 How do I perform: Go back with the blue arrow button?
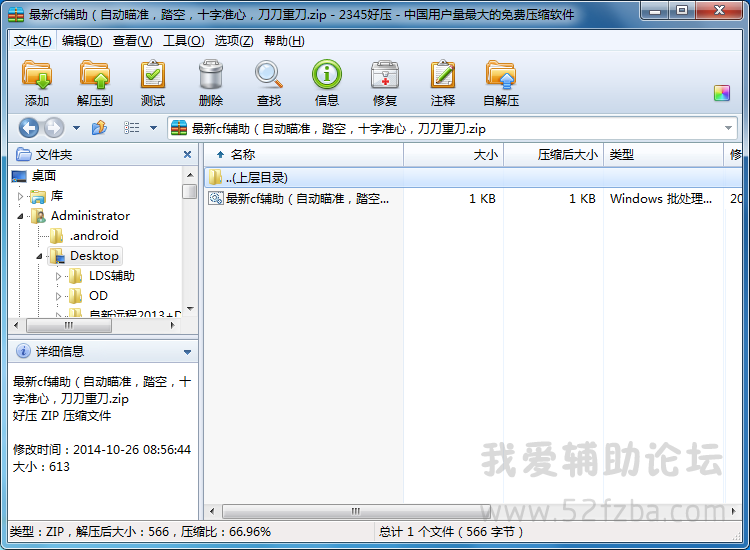coord(29,128)
